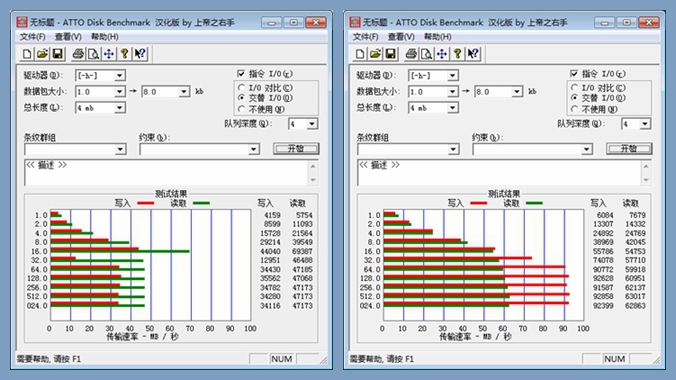Click the description scrollbar down arrow in left window
676x380 pixels.
click(x=313, y=180)
